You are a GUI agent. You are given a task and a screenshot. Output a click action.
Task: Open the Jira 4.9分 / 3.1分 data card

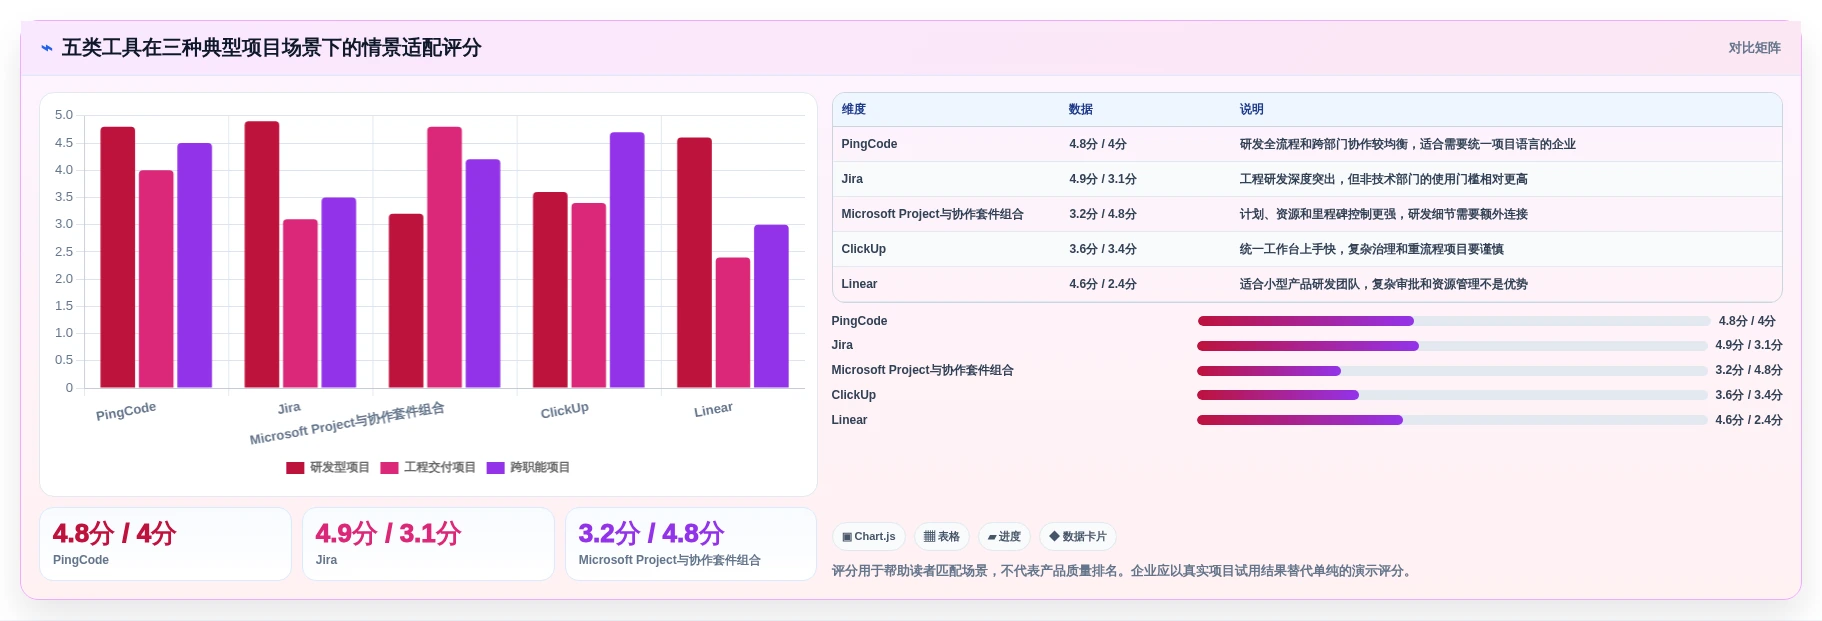coord(428,544)
